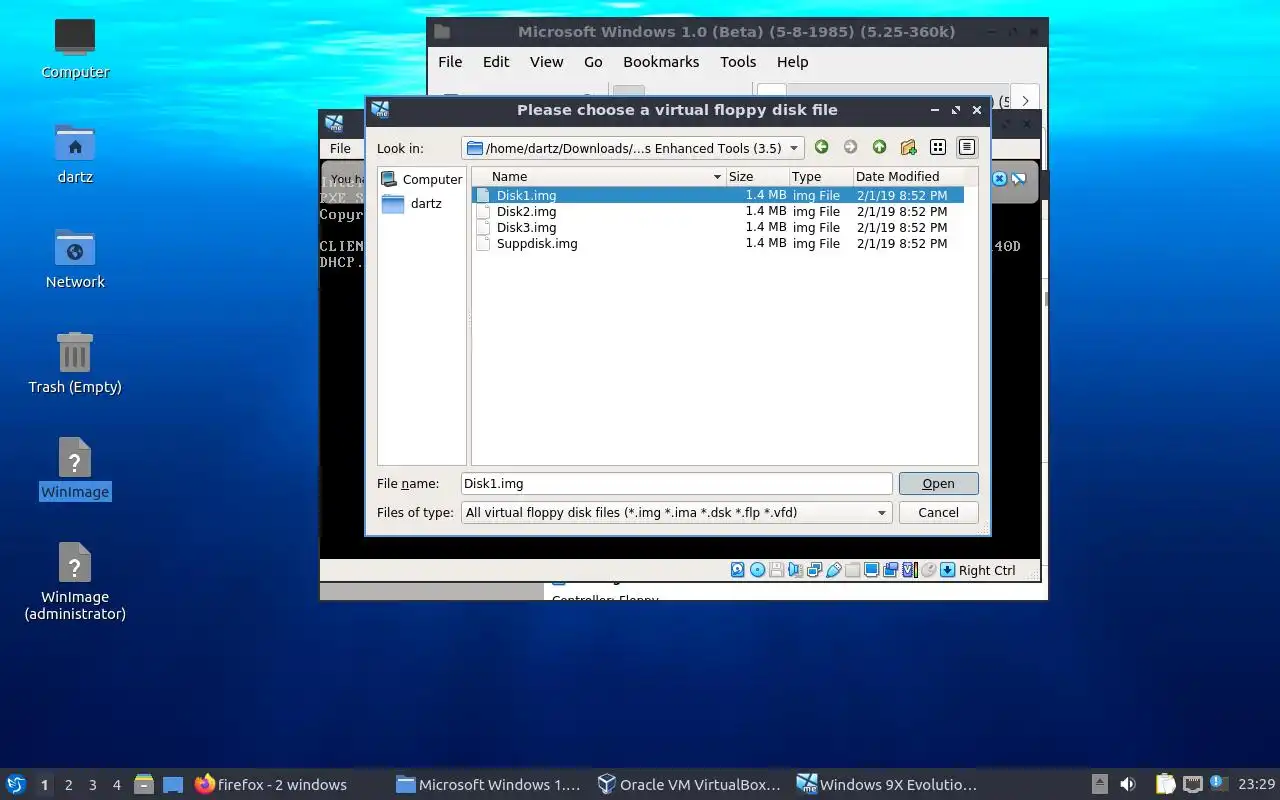The image size is (1280, 800).
Task: Select Disk1.img file
Action: pos(717,195)
